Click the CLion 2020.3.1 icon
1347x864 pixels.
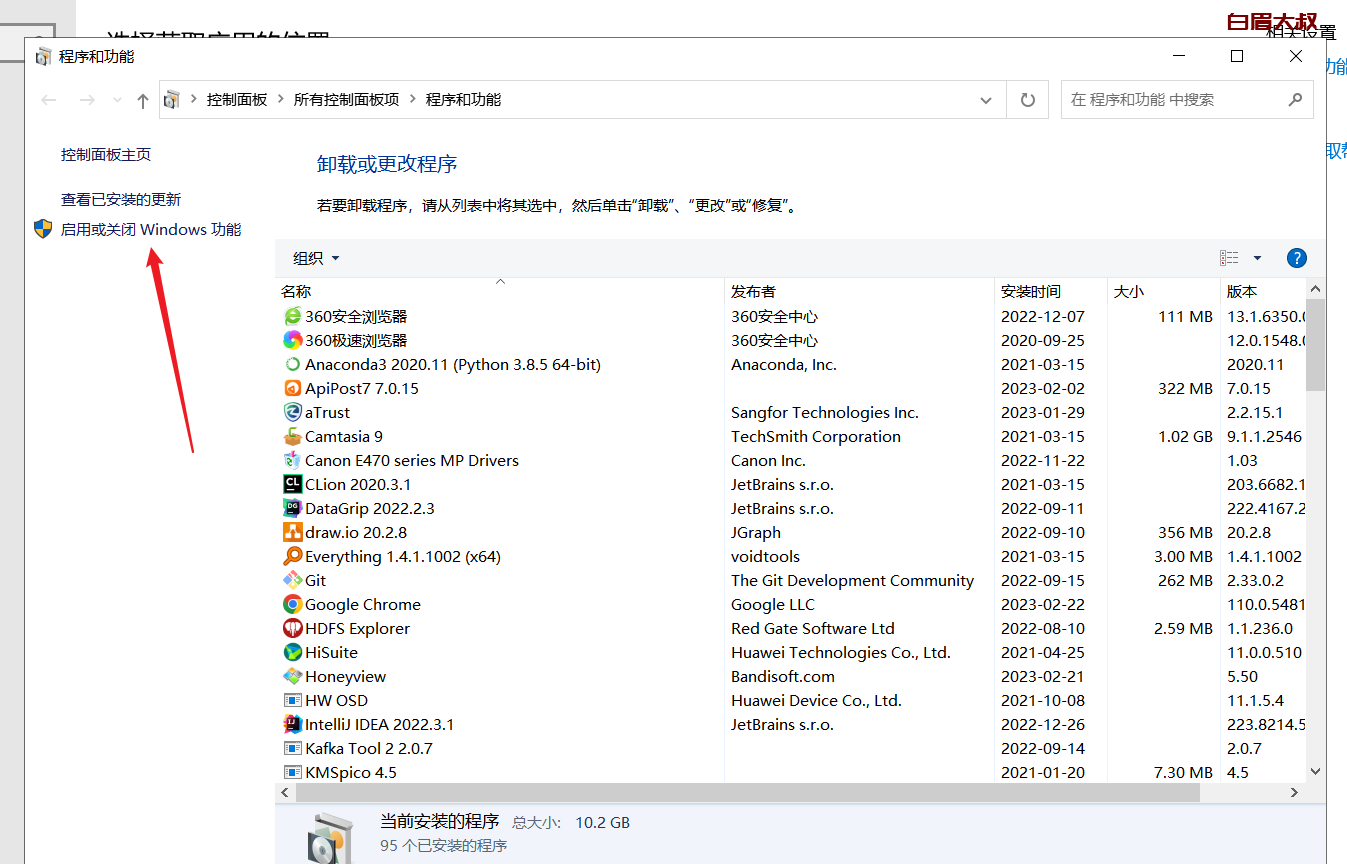[292, 484]
